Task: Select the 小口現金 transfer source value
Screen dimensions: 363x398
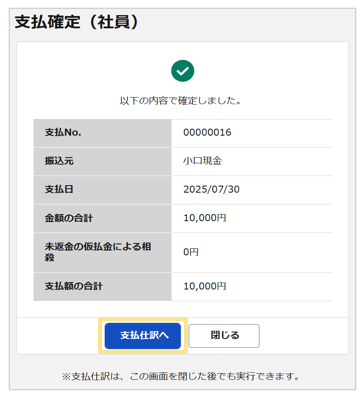Action: [x=202, y=161]
